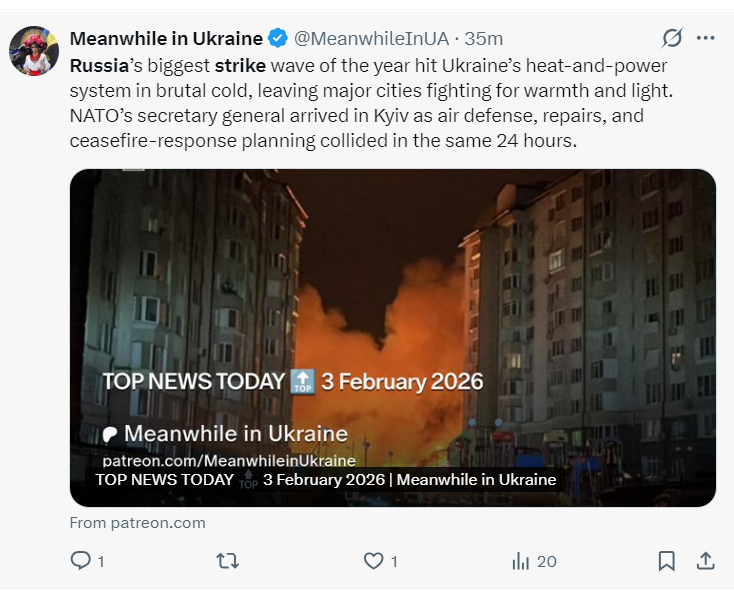The image size is (734, 590).
Task: Click the 'TOP NEWS TODAY' card title caption
Action: (325, 479)
